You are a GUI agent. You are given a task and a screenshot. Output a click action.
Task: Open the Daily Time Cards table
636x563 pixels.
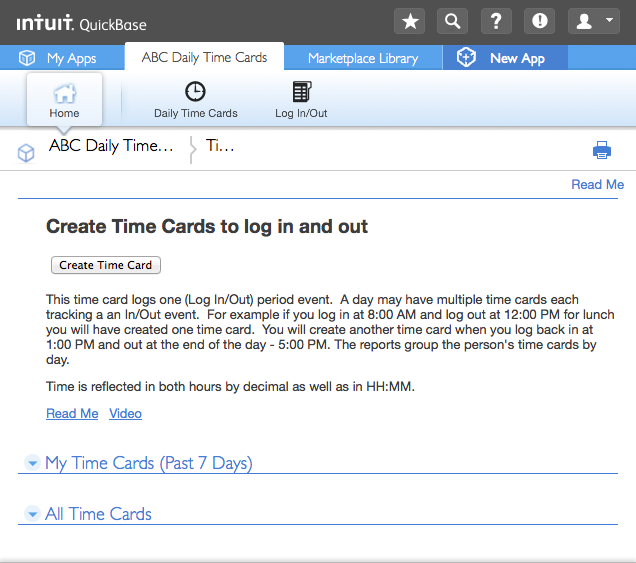point(196,100)
